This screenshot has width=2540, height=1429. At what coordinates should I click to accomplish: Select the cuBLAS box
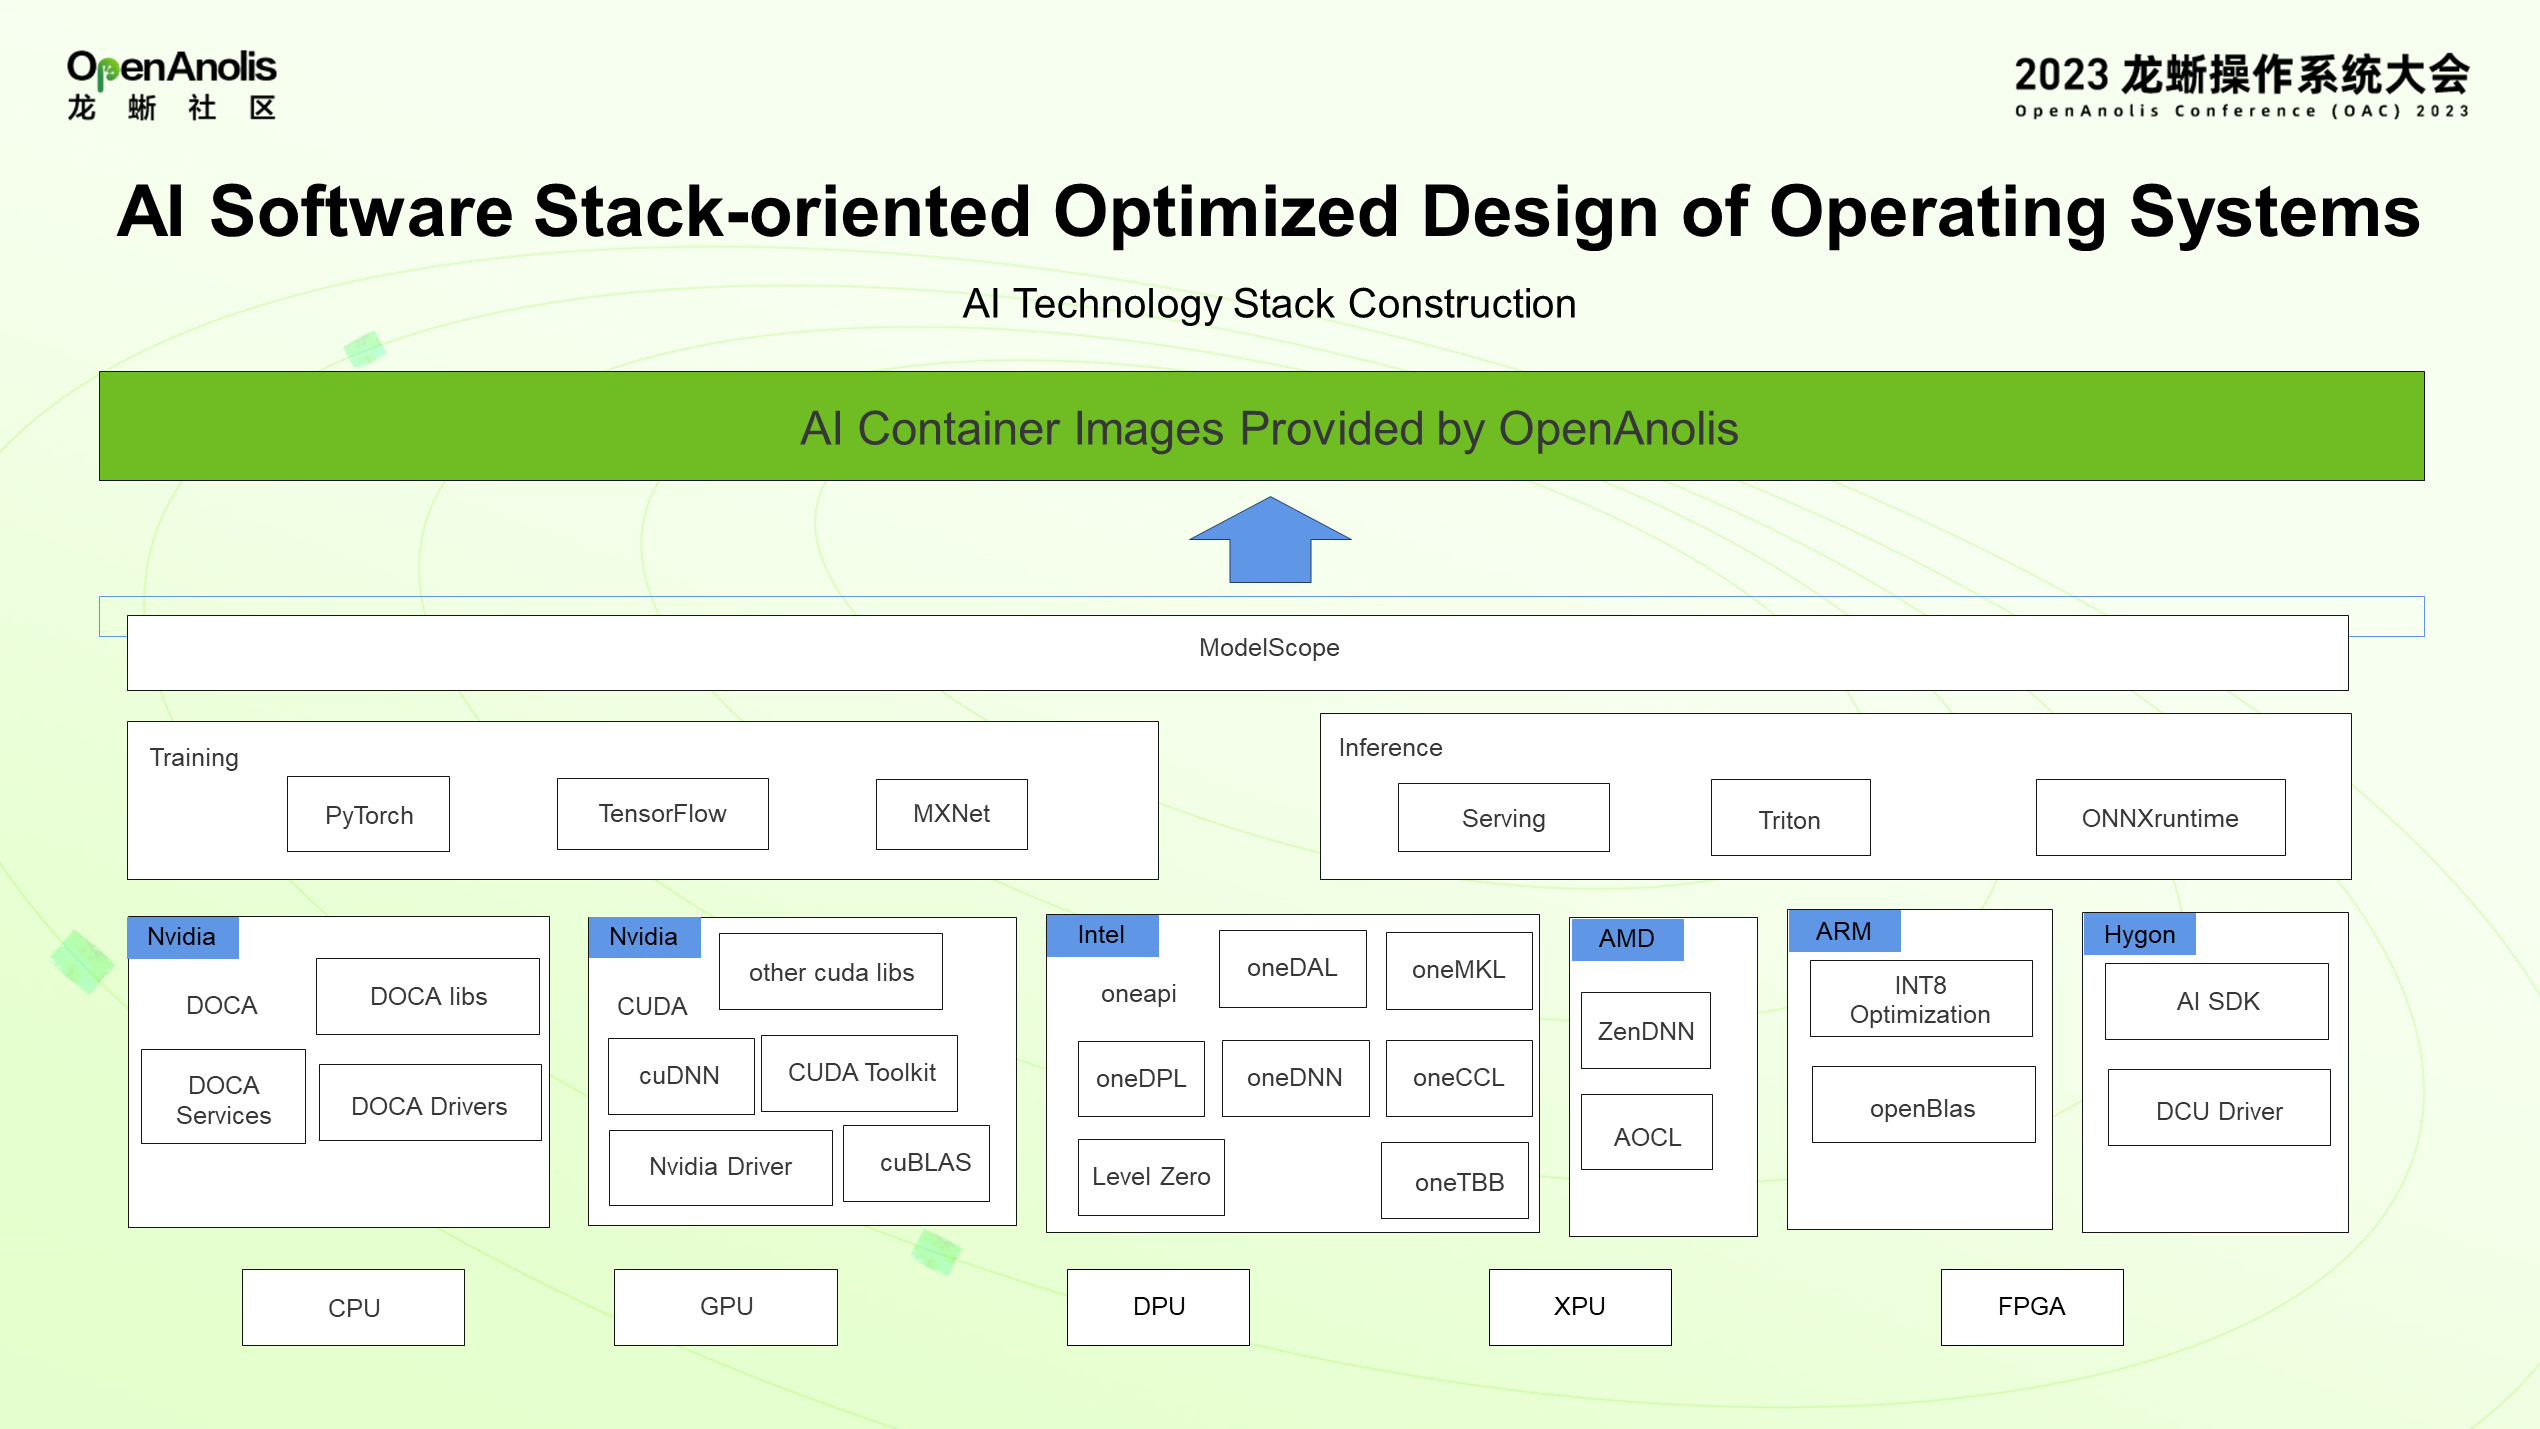pos(917,1164)
